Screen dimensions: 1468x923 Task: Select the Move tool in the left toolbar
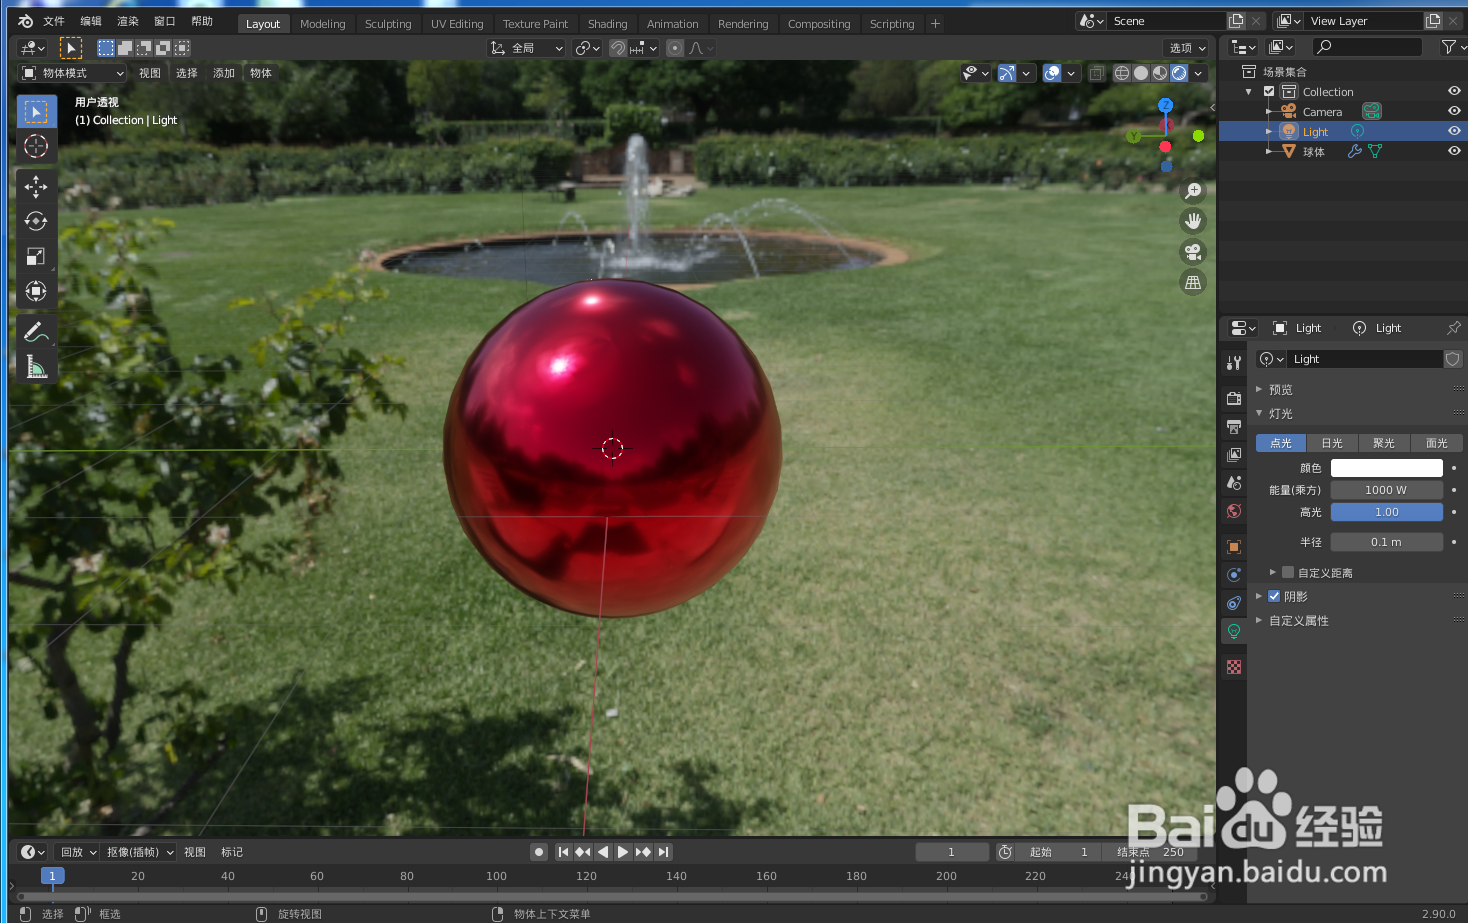pyautogui.click(x=36, y=186)
